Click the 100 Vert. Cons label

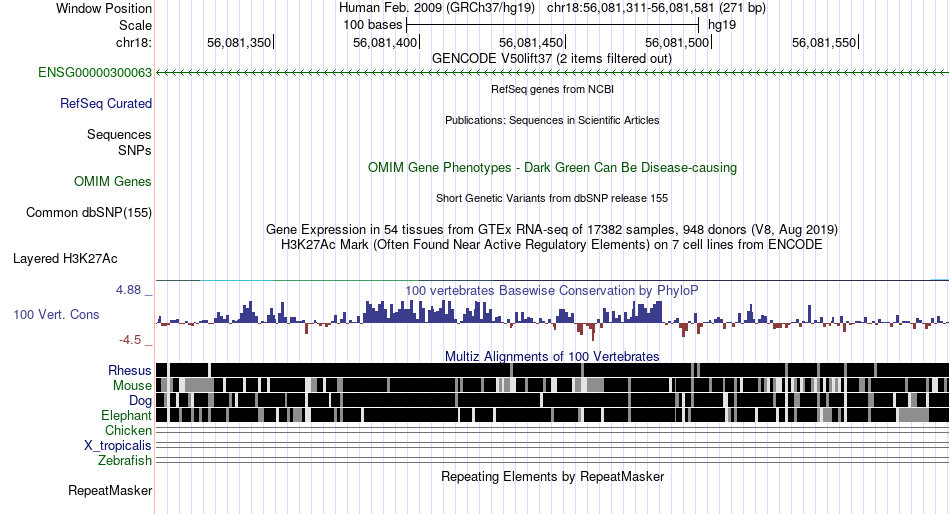tap(56, 315)
